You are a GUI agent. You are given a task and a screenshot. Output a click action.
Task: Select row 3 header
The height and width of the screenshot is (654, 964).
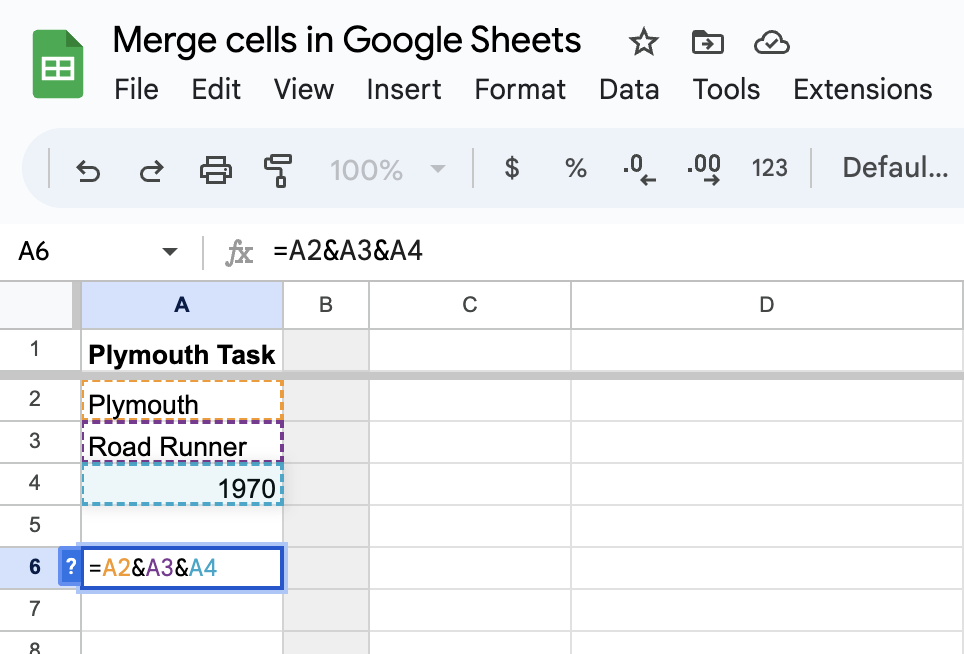pos(35,441)
